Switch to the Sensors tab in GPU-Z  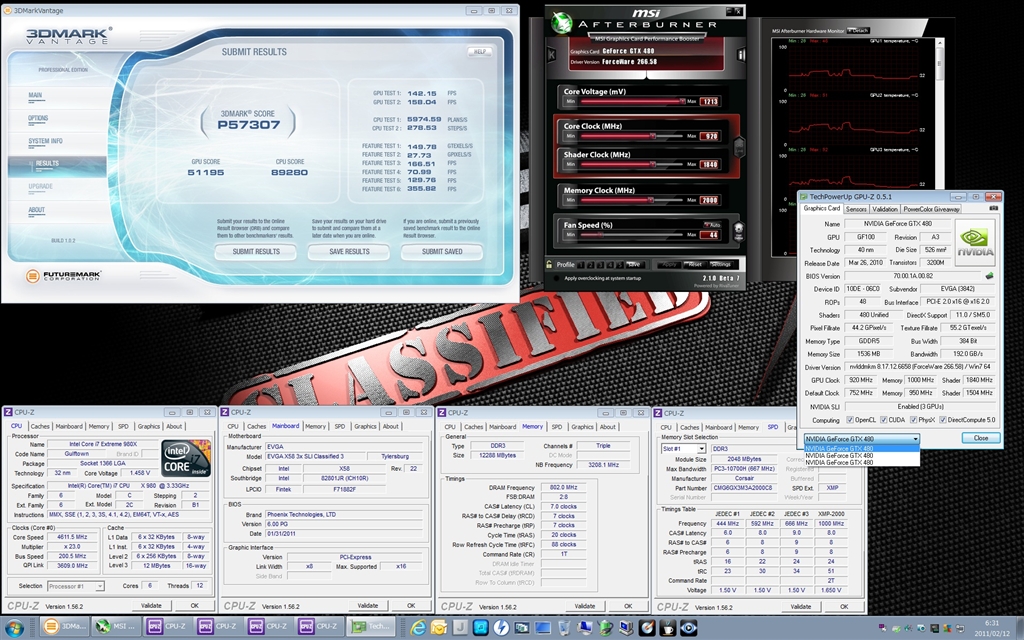(856, 209)
